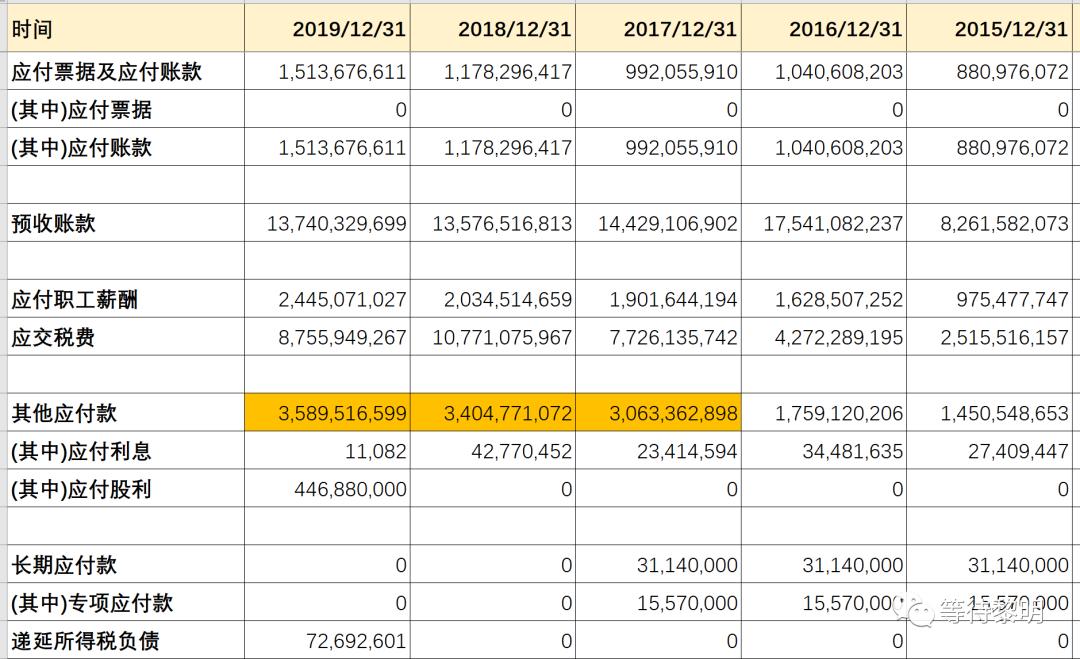This screenshot has height=659, width=1080.
Task: Click the 2019/12/31 column header
Action: click(348, 29)
